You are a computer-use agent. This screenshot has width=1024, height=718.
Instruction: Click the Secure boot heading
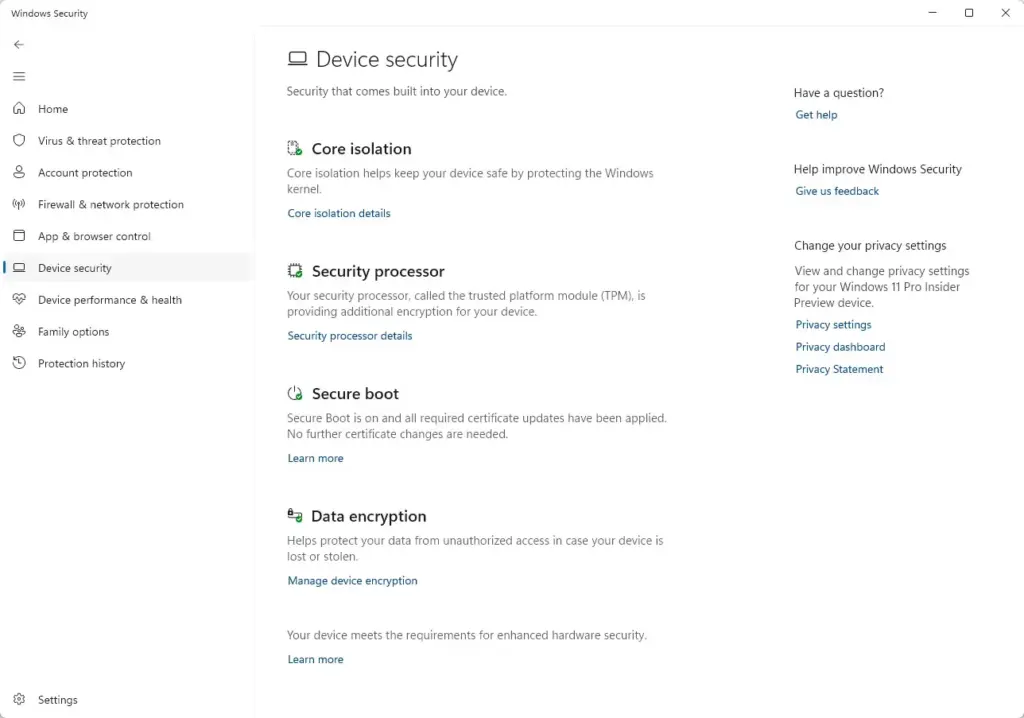(x=355, y=394)
